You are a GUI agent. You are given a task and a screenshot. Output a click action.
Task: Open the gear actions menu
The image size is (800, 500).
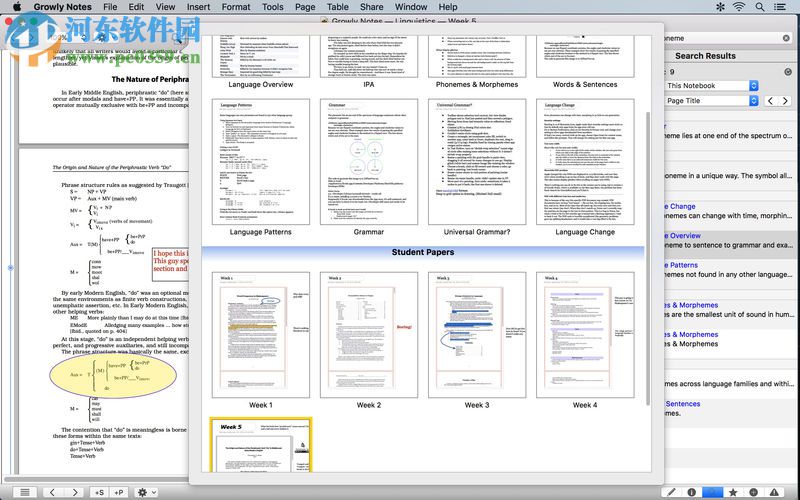coord(147,492)
